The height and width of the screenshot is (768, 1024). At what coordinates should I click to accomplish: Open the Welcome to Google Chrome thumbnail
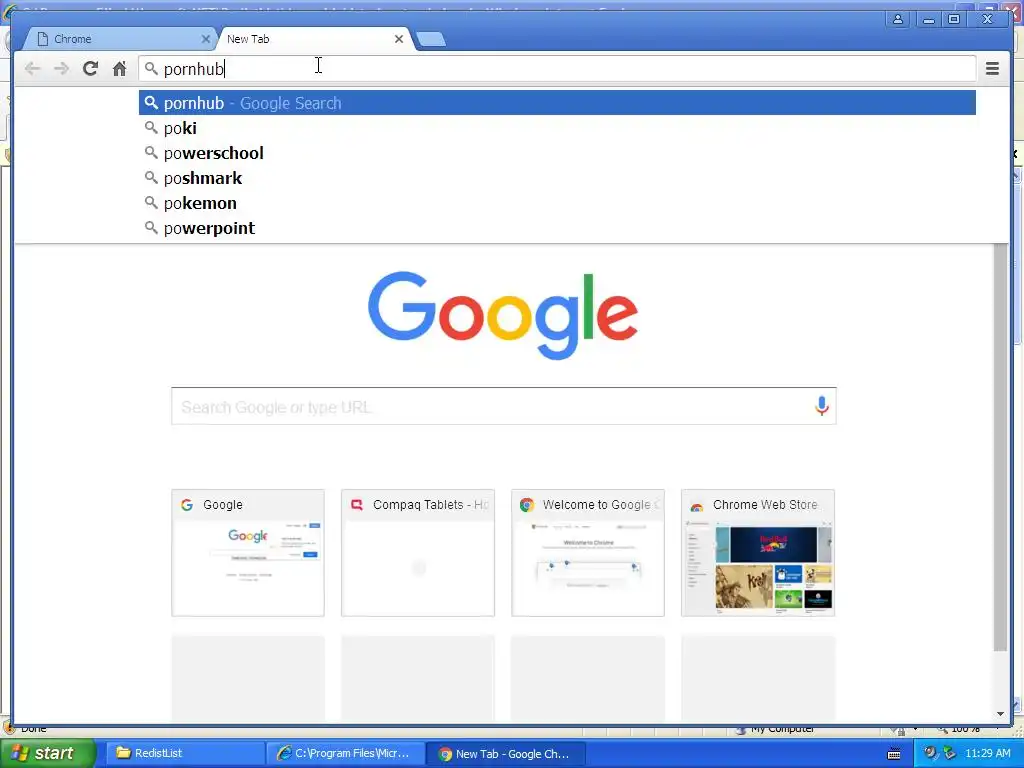(588, 552)
